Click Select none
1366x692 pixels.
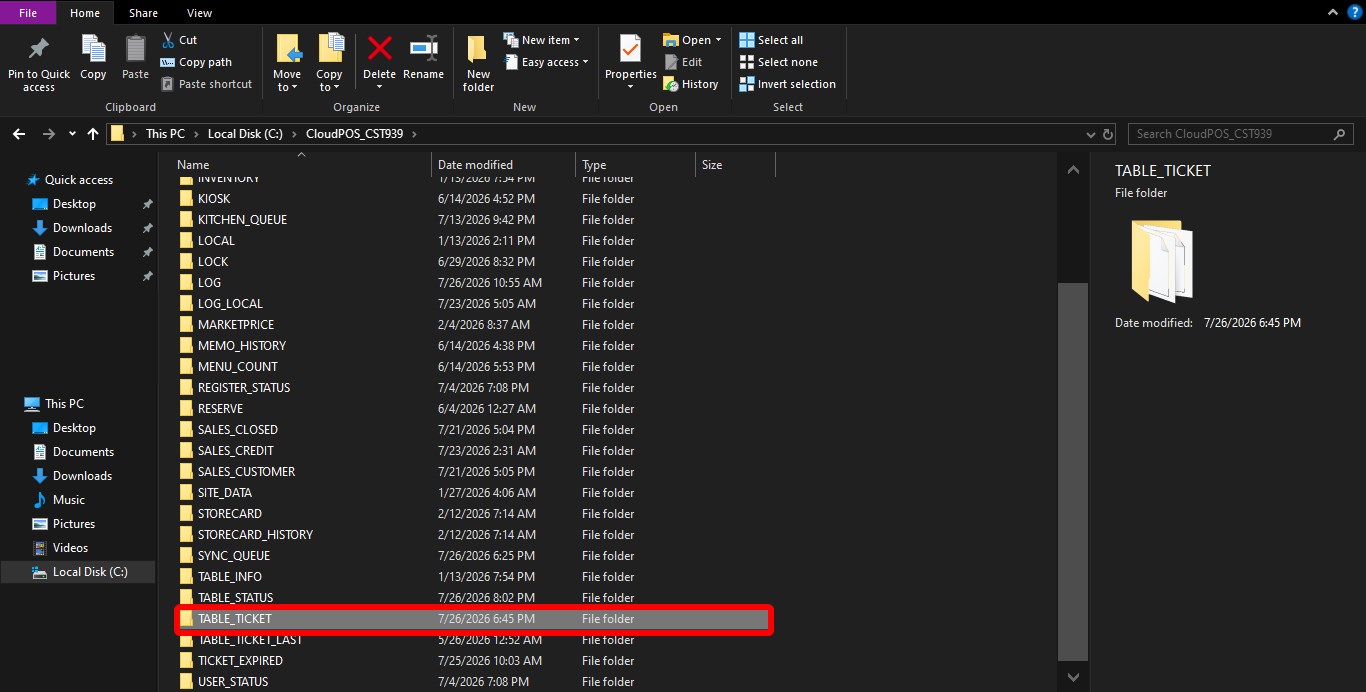[x=778, y=62]
